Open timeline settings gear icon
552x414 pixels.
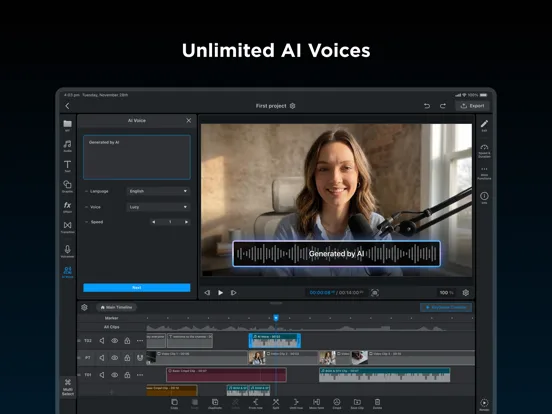[x=84, y=307]
